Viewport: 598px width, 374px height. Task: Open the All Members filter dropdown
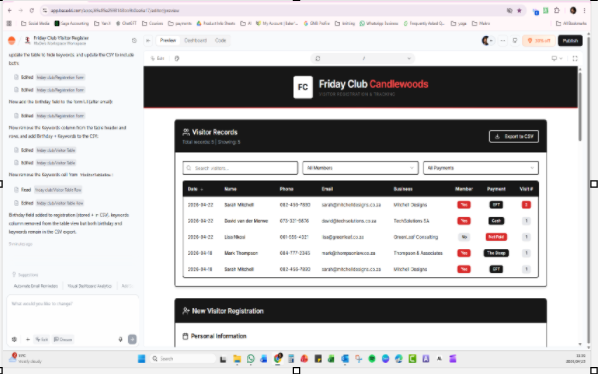pyautogui.click(x=360, y=168)
